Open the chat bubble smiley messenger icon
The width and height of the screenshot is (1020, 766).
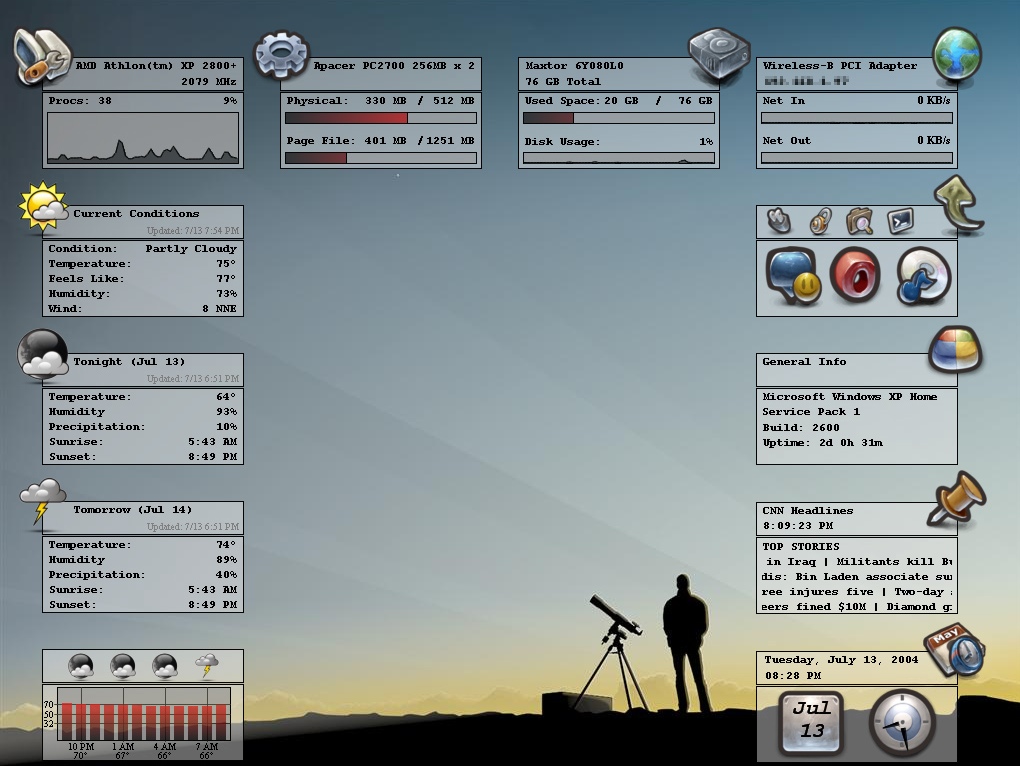(x=793, y=276)
